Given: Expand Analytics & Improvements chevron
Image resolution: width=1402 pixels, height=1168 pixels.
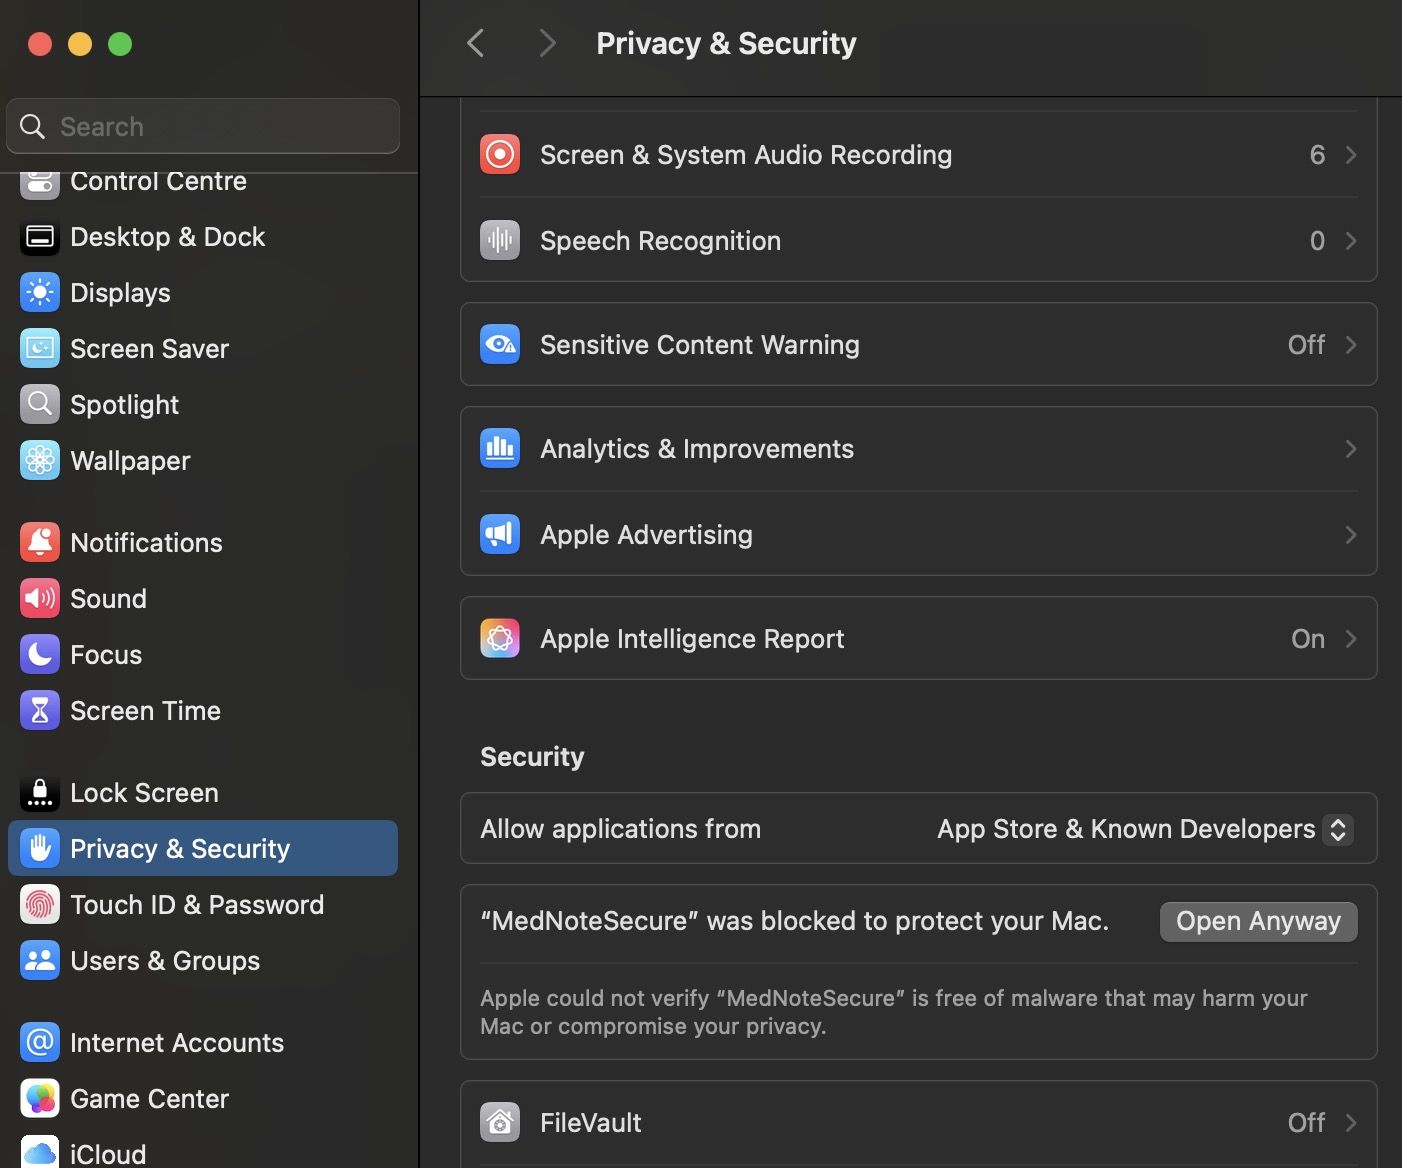Looking at the screenshot, I should [x=1351, y=449].
